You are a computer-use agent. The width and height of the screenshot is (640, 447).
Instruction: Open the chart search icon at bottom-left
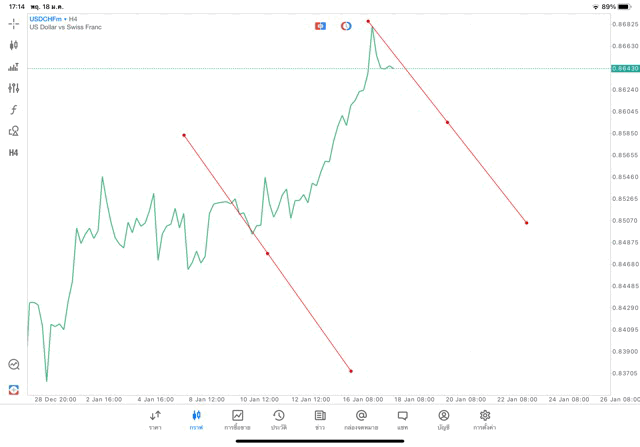point(14,365)
